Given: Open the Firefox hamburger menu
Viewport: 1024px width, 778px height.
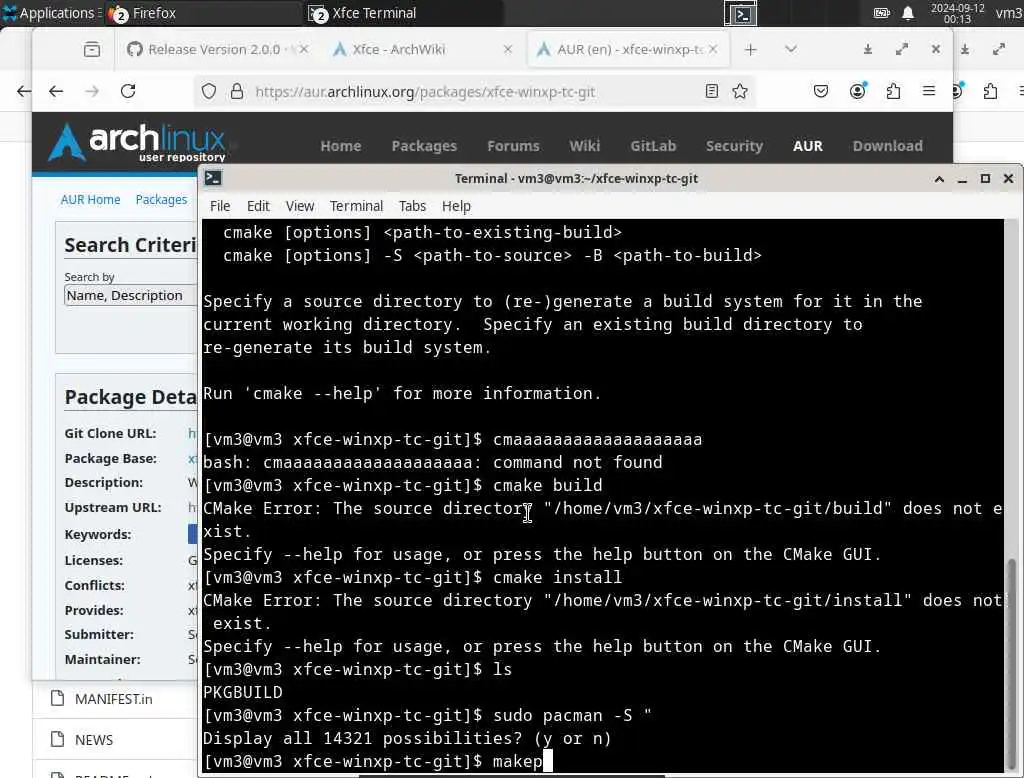Looking at the screenshot, I should (x=929, y=91).
